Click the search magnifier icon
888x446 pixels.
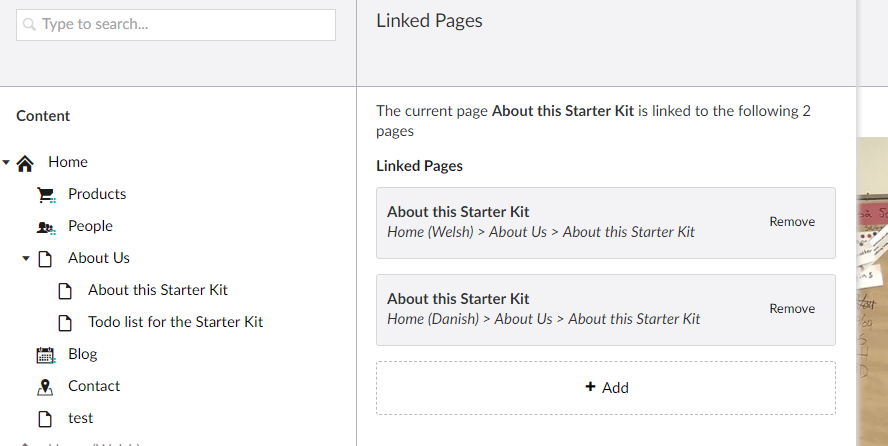pyautogui.click(x=29, y=25)
